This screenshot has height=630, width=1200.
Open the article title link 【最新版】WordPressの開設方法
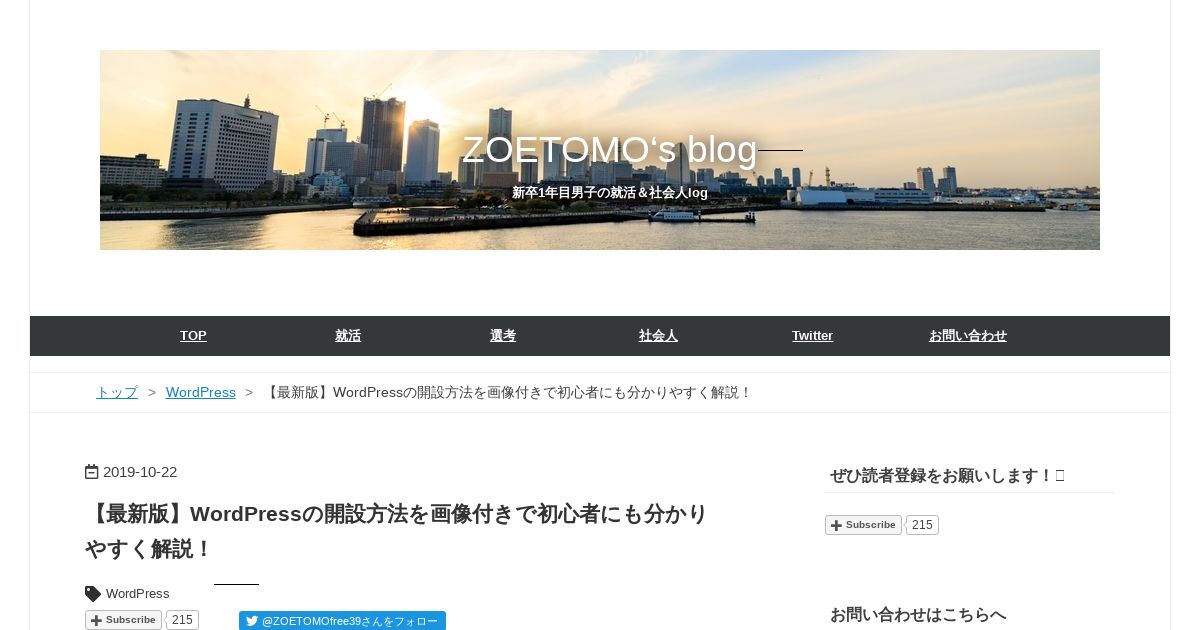pos(397,531)
